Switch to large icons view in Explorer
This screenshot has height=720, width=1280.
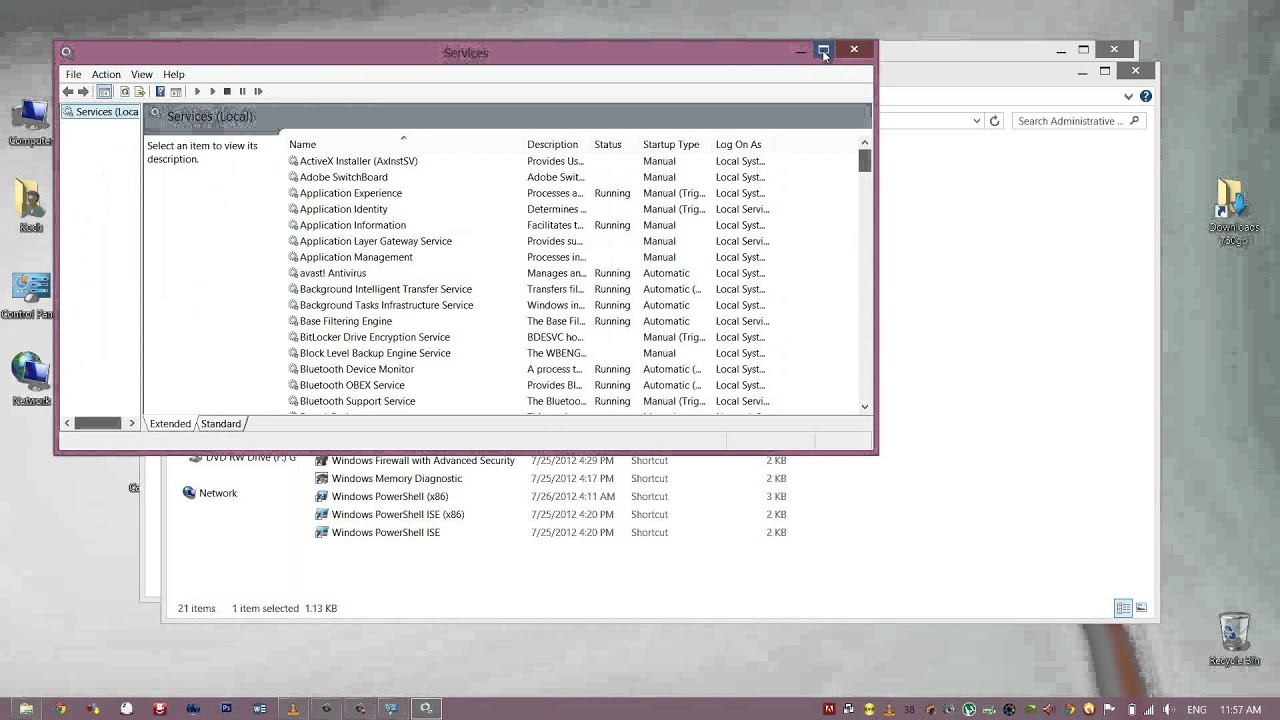1141,608
